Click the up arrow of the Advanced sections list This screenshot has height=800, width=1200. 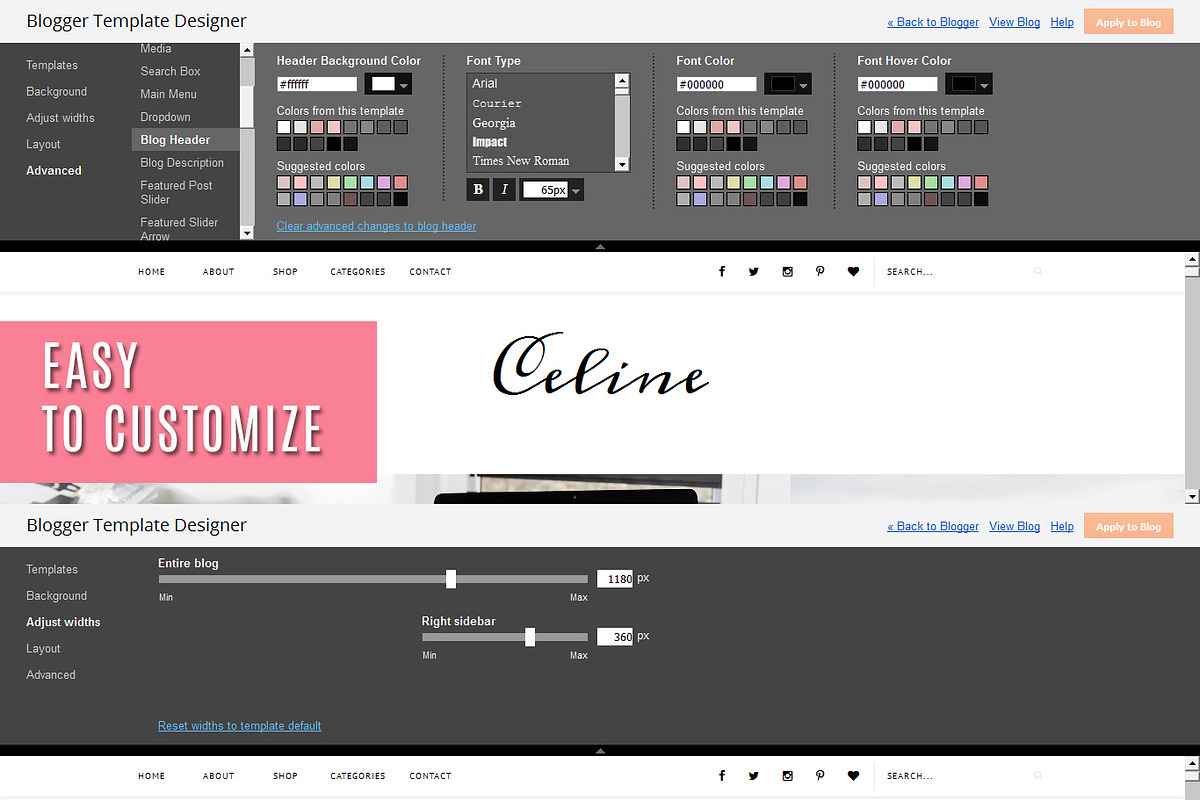coord(247,48)
